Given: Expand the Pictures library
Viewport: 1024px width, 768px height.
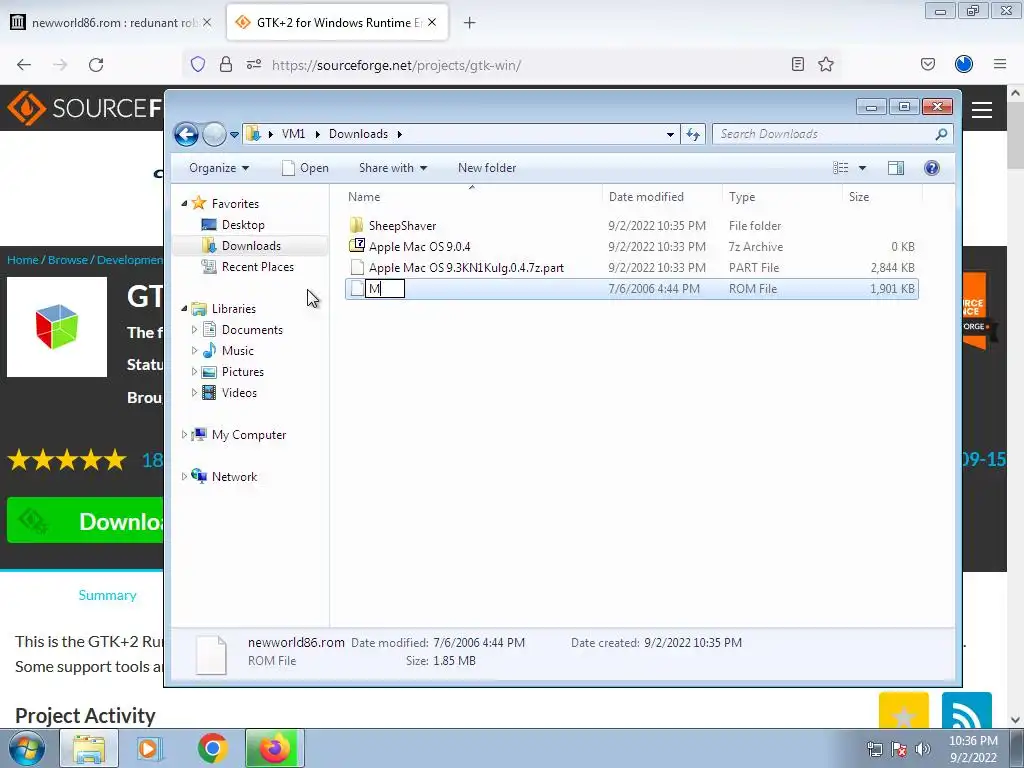Looking at the screenshot, I should tap(194, 372).
